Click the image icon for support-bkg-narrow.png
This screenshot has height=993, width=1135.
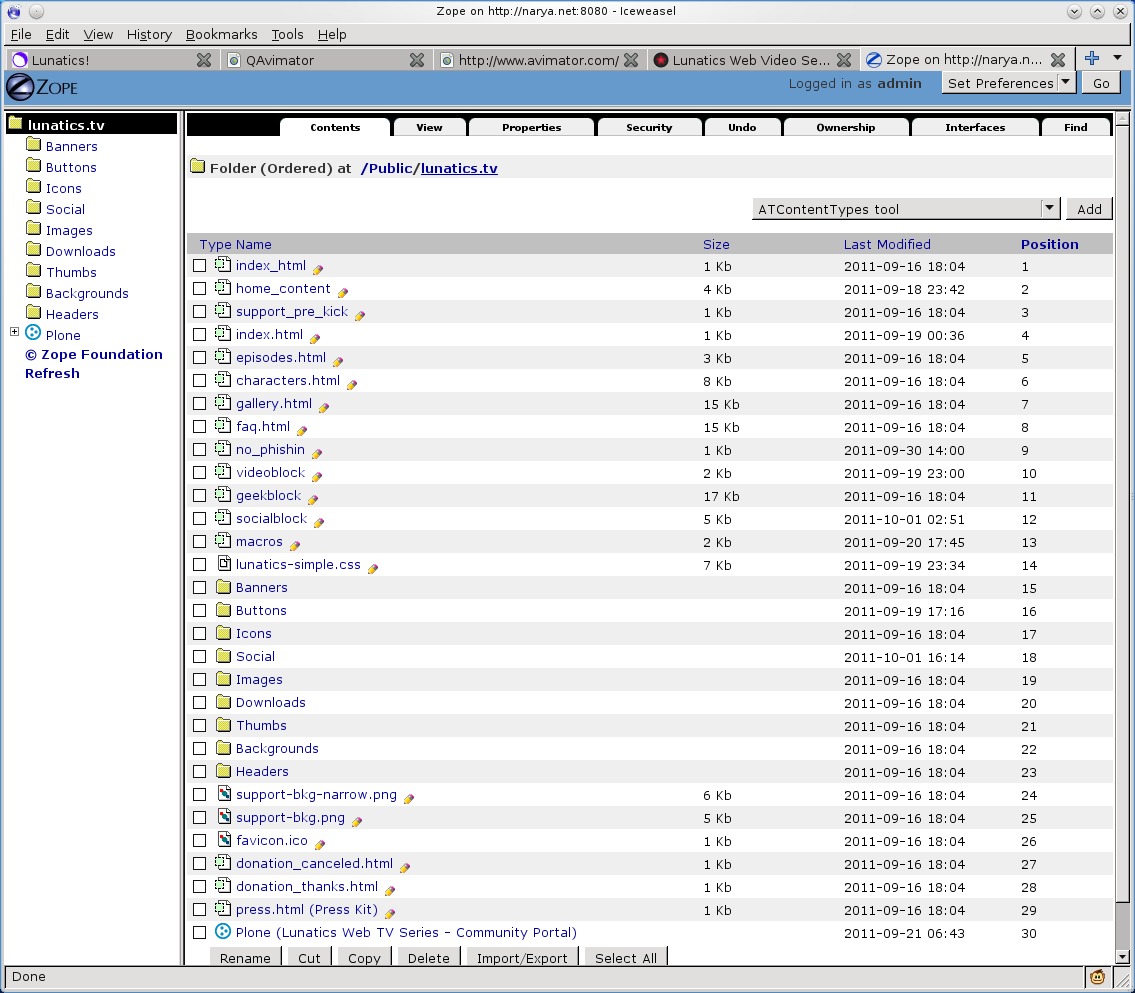click(224, 794)
